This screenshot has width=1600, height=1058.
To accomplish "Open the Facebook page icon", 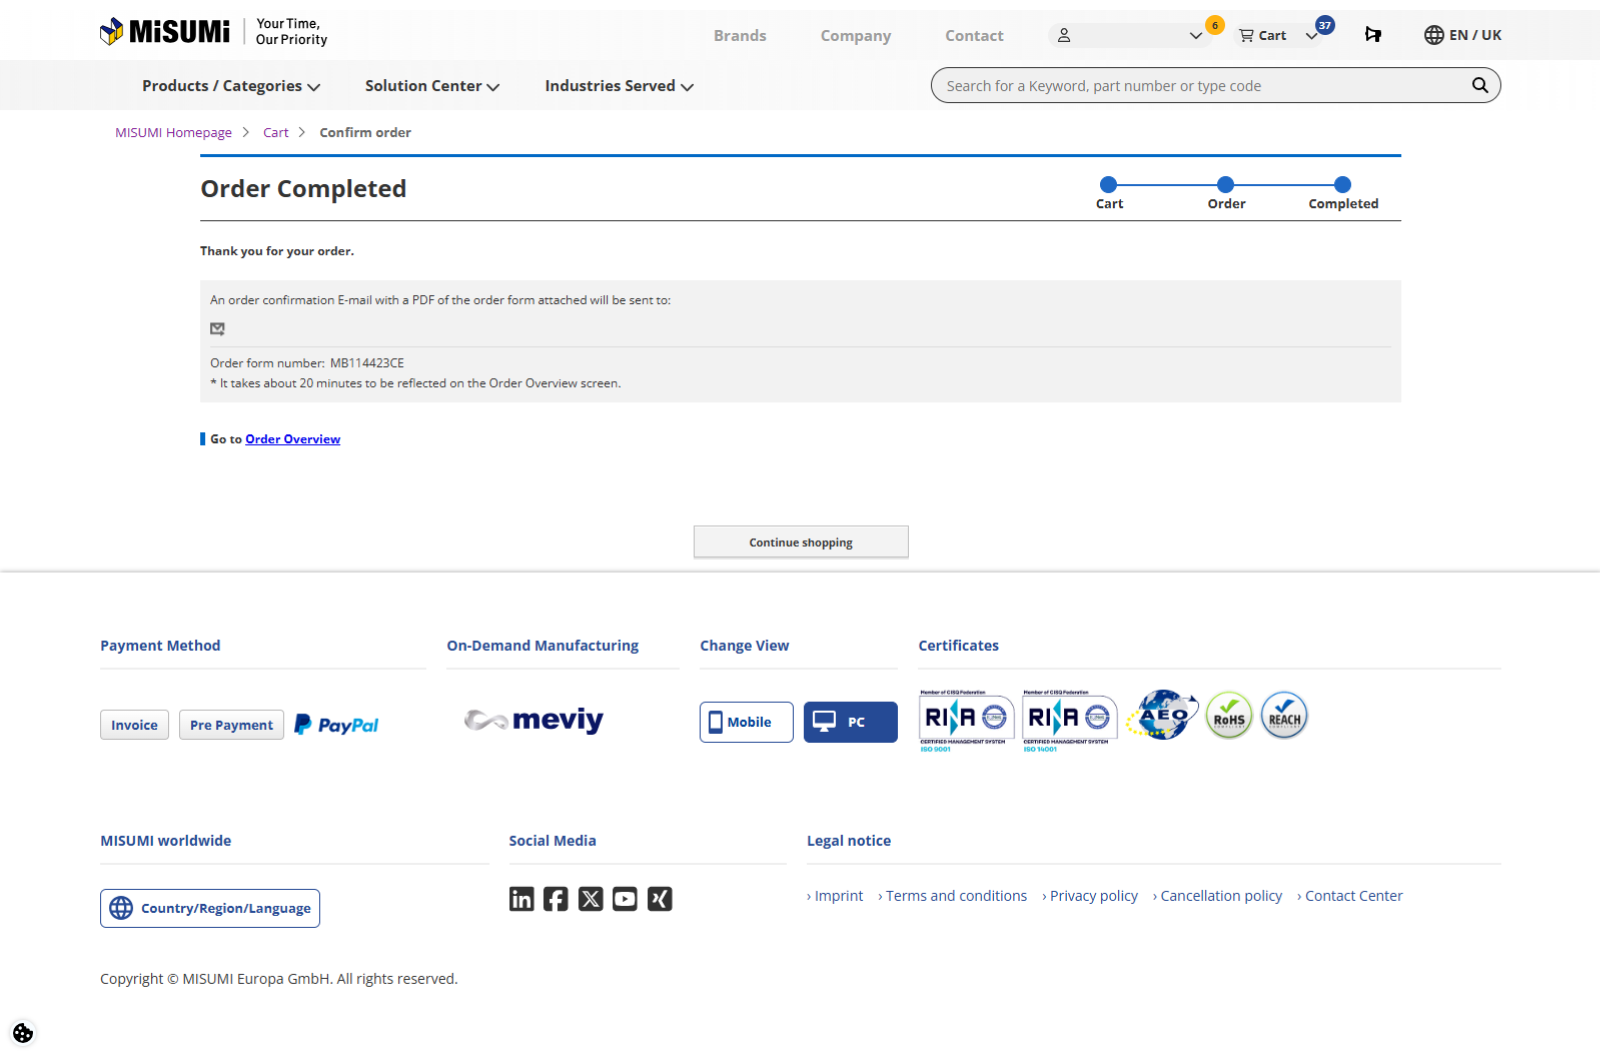I will click(x=556, y=899).
